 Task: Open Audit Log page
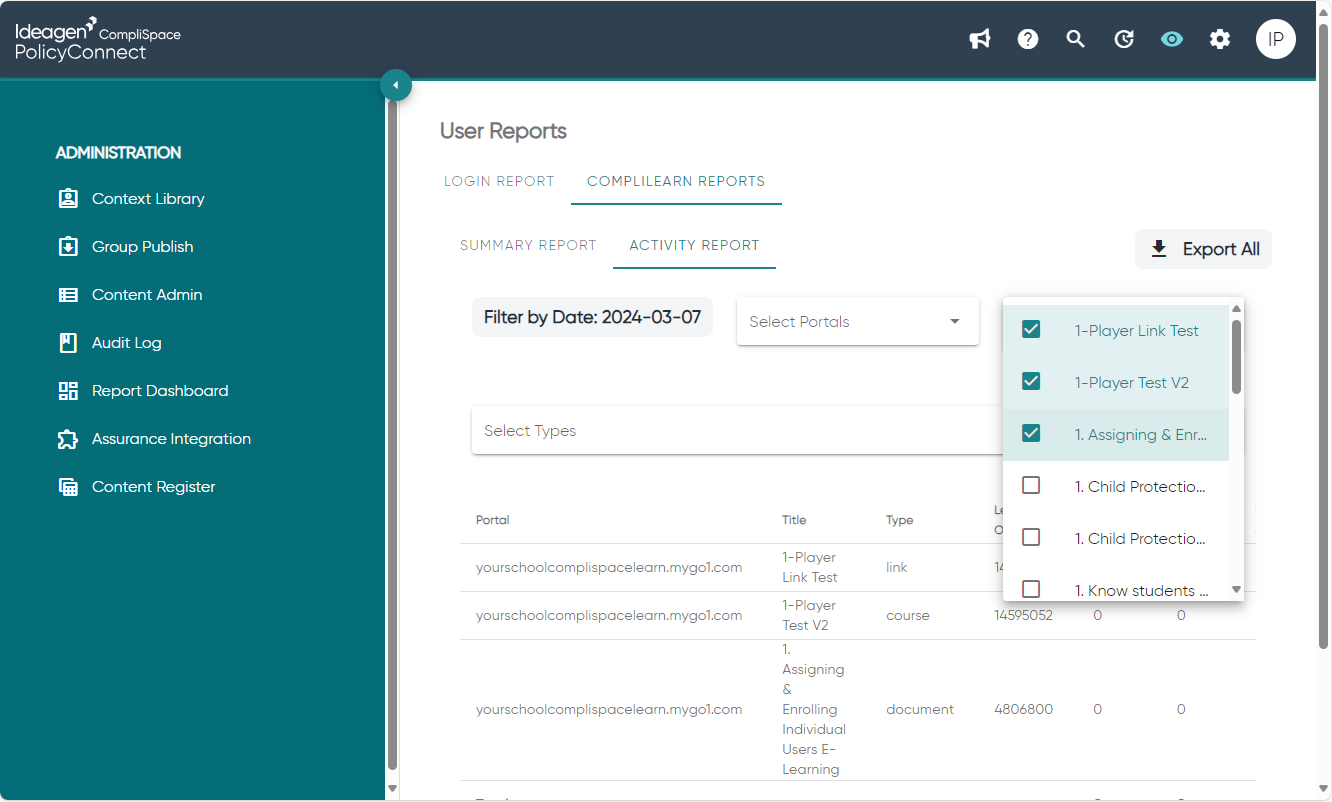coord(126,342)
